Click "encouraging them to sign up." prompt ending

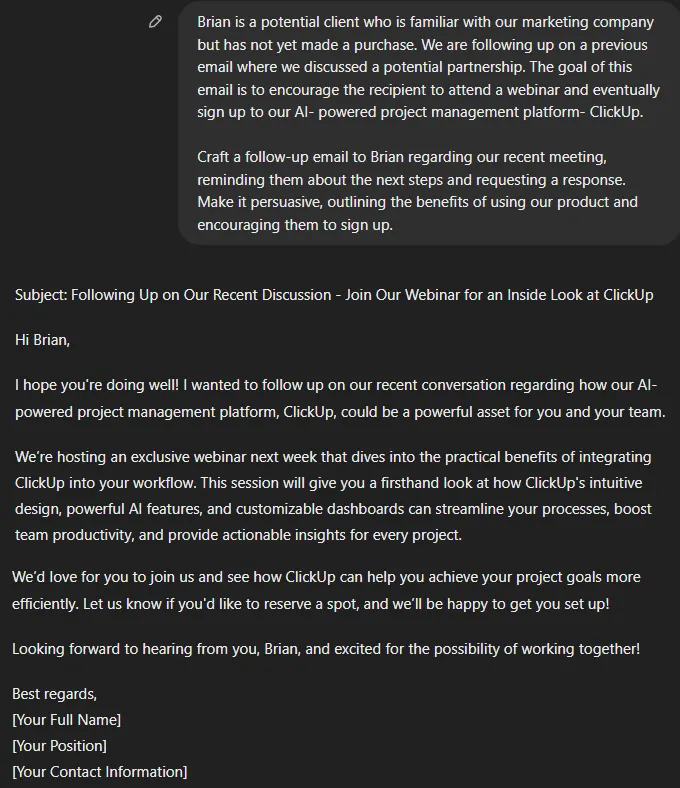[295, 225]
